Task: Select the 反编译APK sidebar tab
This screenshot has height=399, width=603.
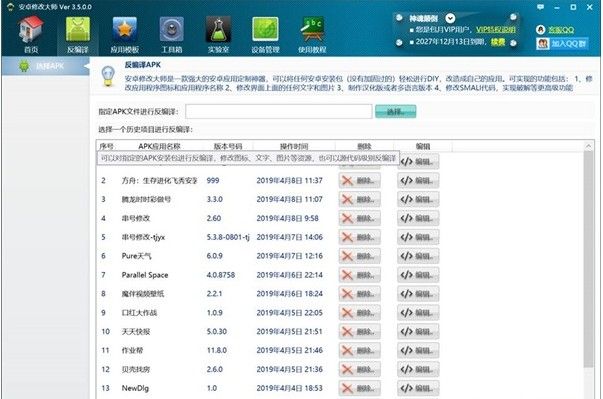Action: point(45,66)
